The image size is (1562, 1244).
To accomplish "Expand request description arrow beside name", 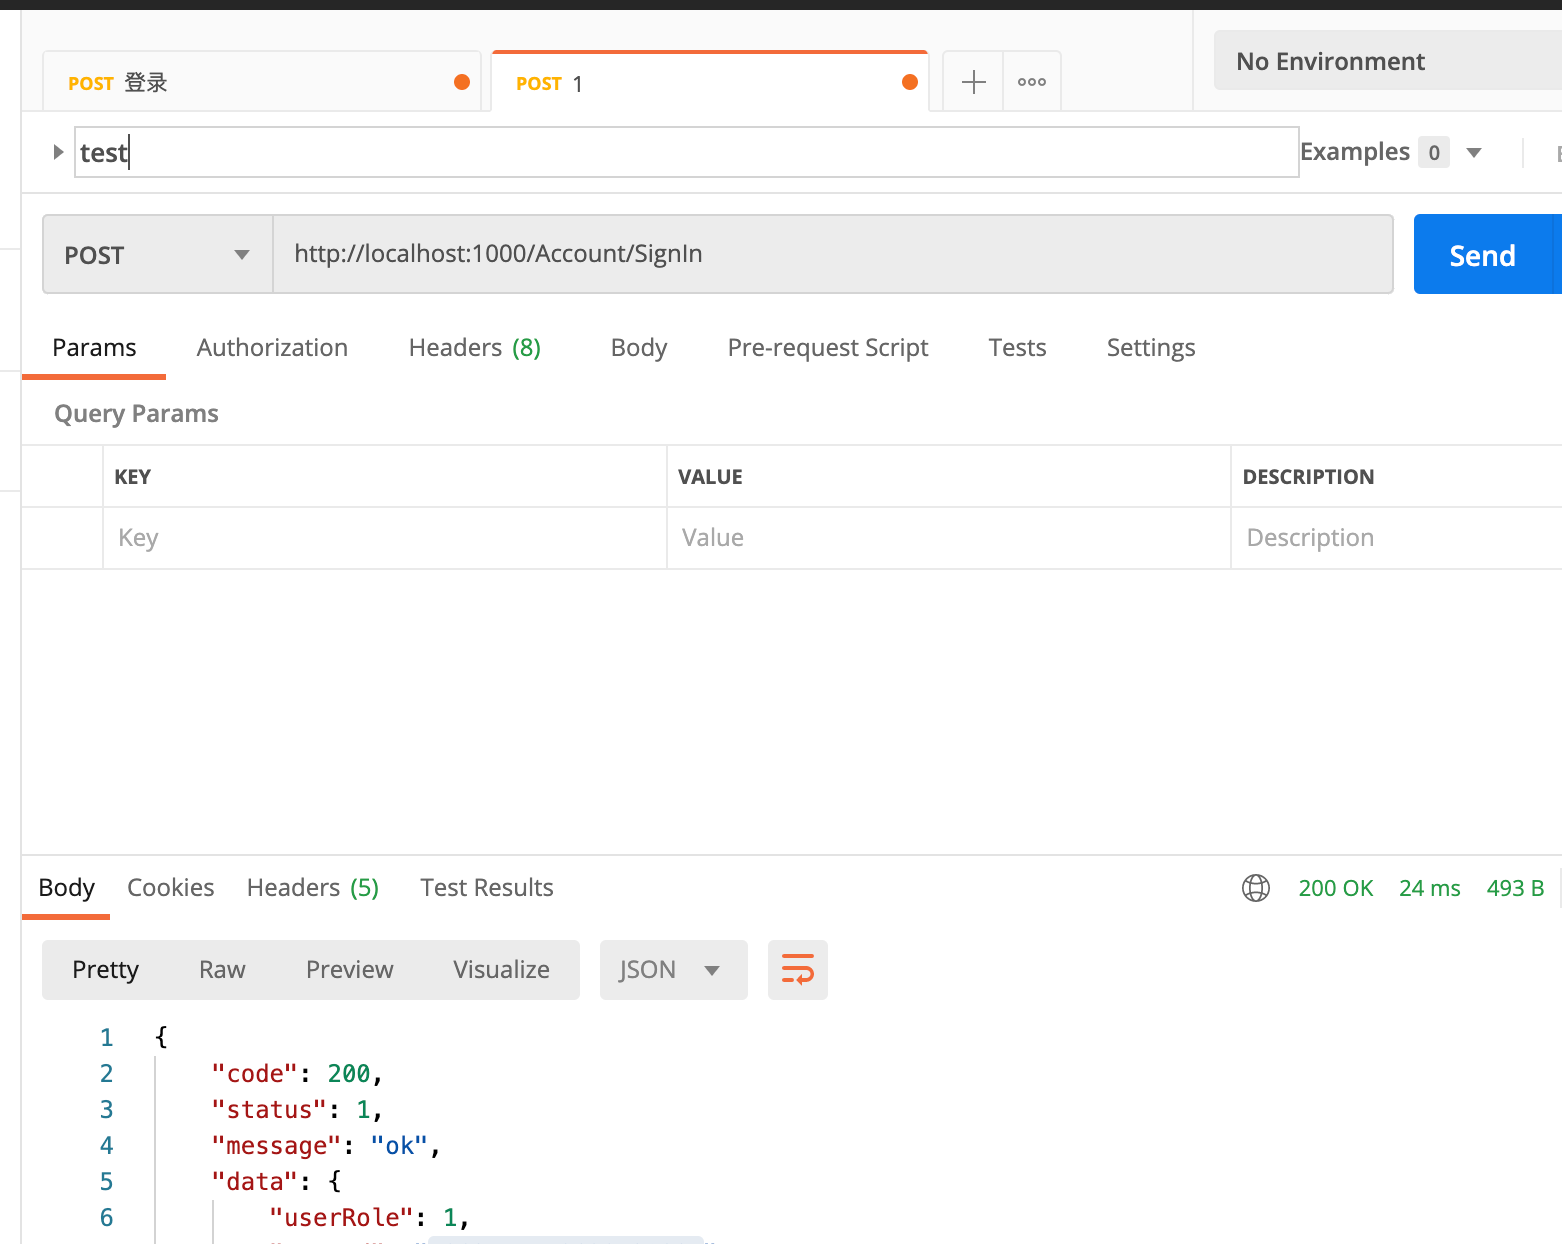I will (58, 152).
